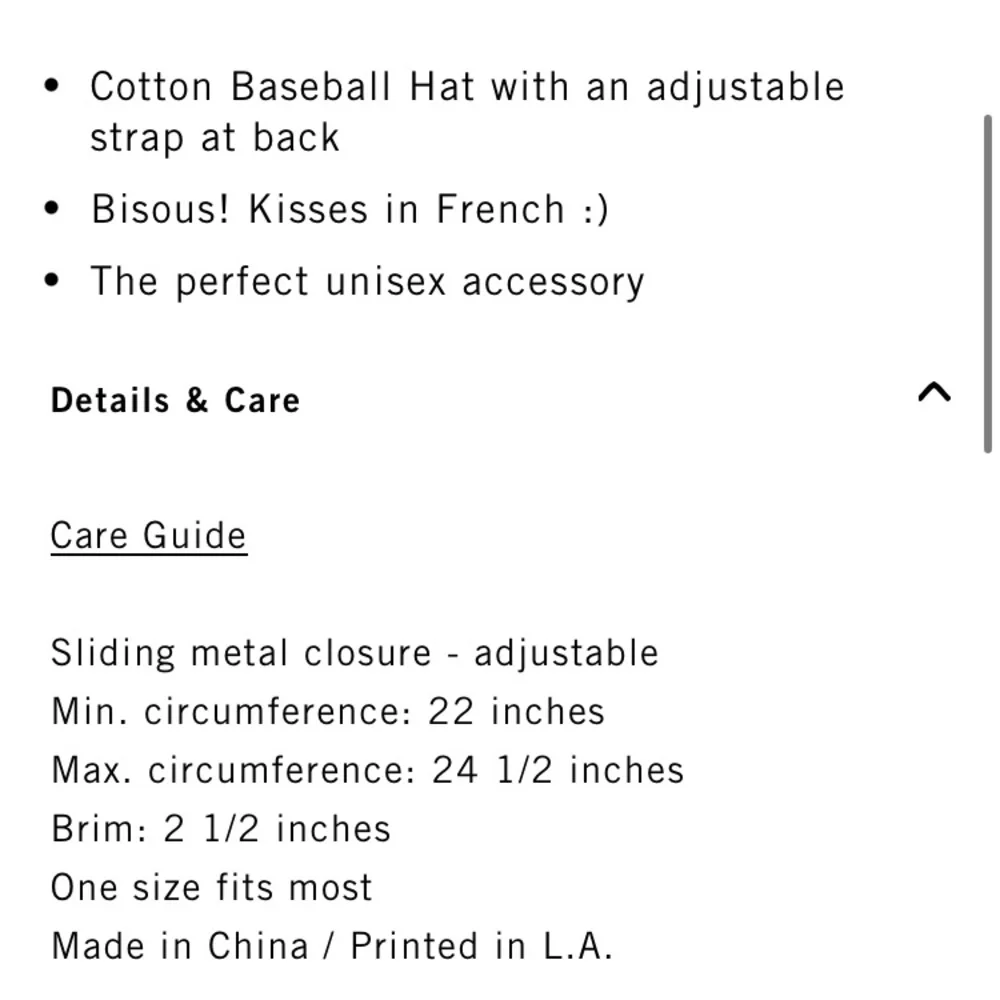Screen dimensions: 1000x1000
Task: Select the Brim measurement text
Action: point(220,828)
